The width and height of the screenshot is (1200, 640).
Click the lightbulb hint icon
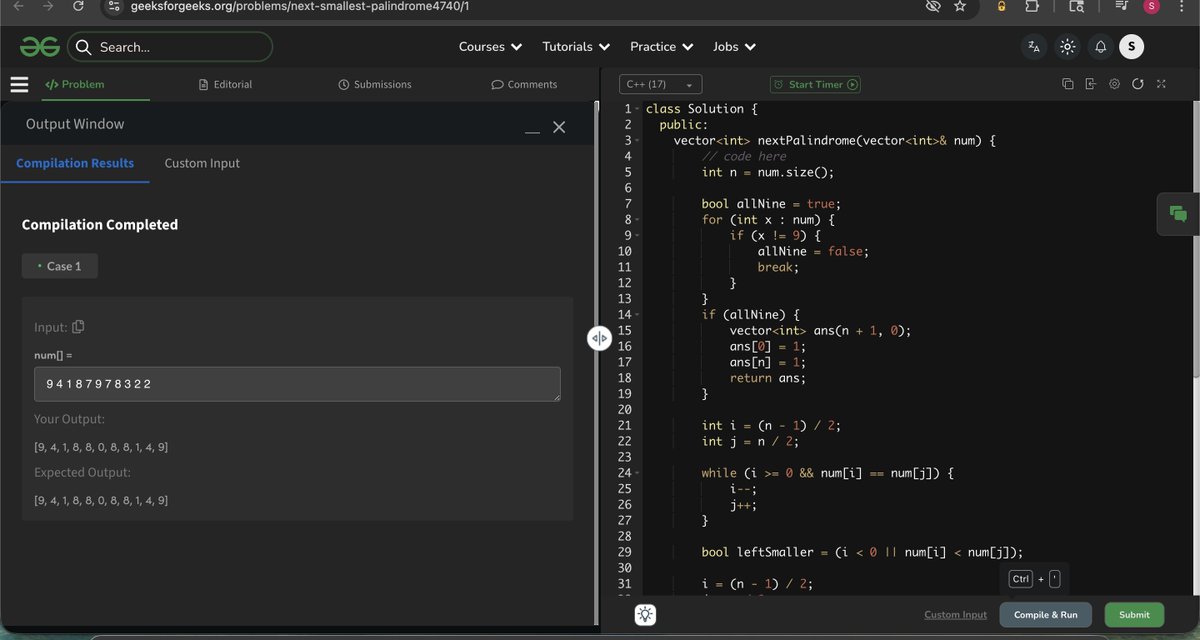click(646, 615)
